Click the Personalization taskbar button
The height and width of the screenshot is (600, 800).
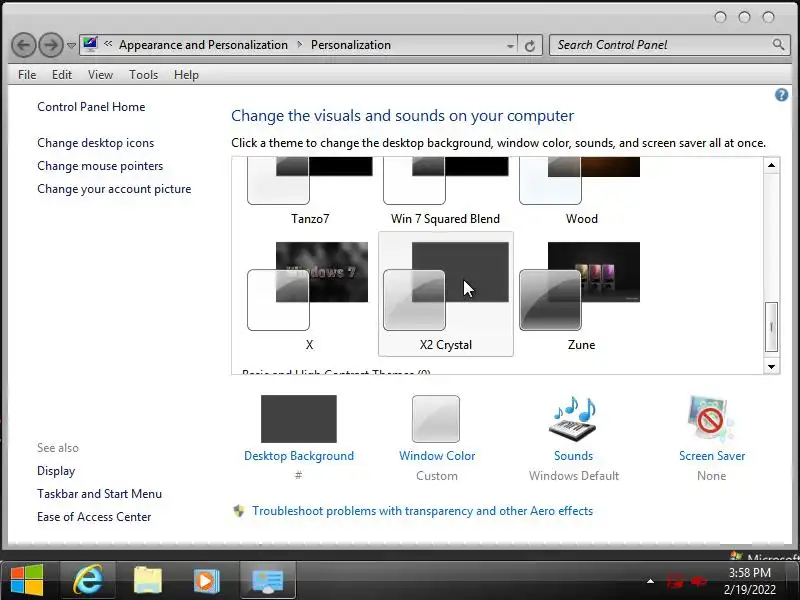coord(268,580)
